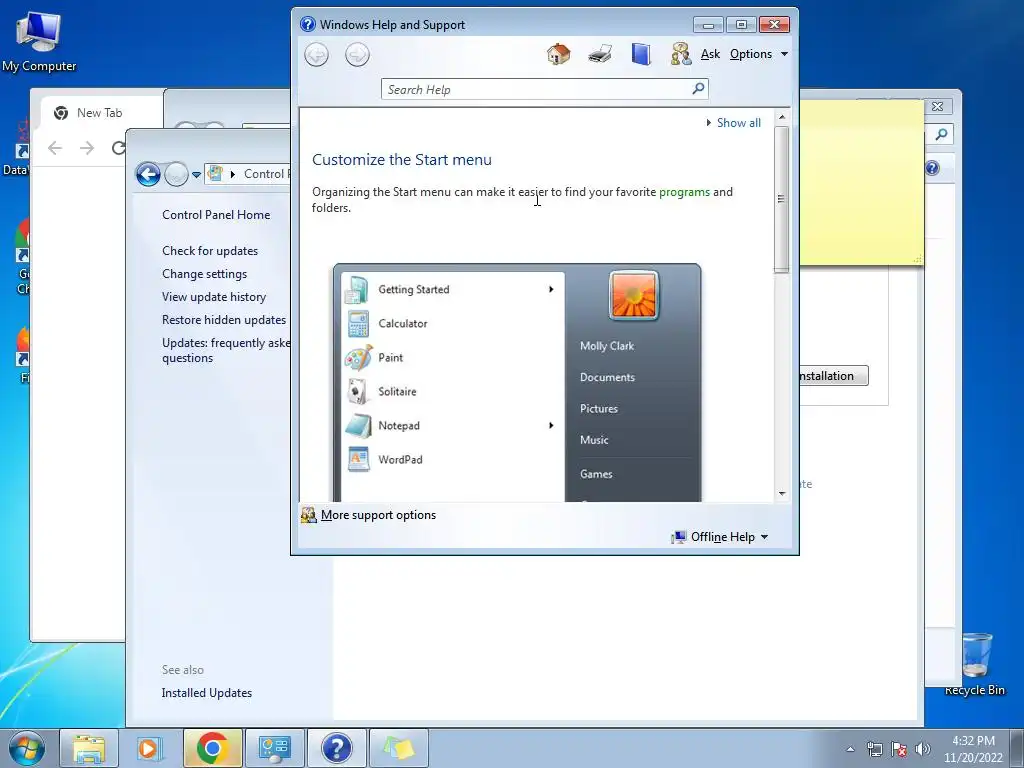Switch to Help and Support taskbar button
1024x768 pixels.
coord(336,748)
